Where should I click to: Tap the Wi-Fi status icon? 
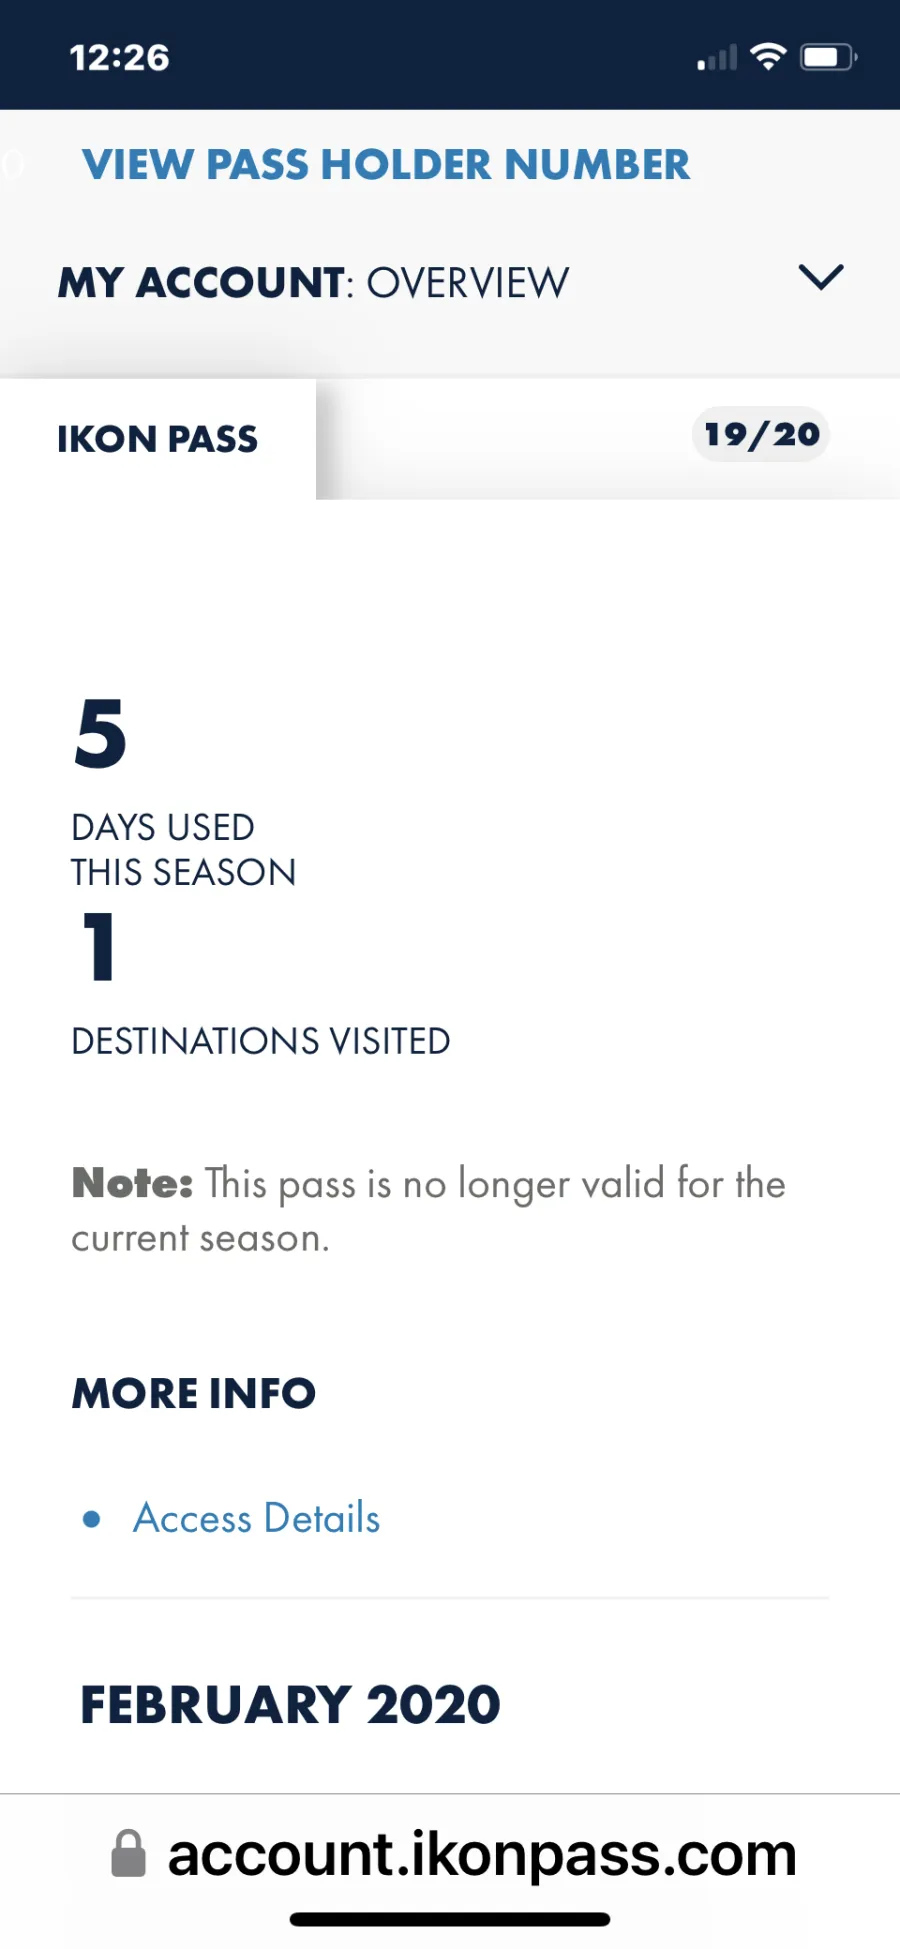(767, 57)
